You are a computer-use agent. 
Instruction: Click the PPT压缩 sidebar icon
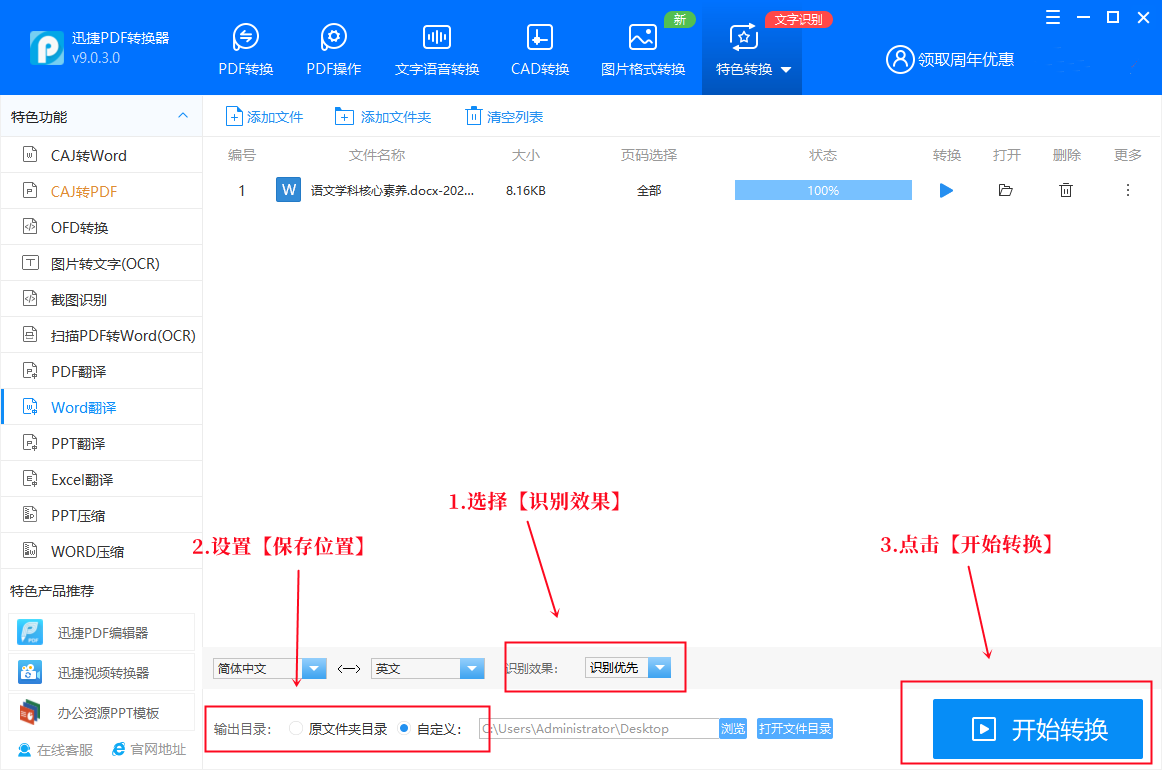(x=30, y=514)
